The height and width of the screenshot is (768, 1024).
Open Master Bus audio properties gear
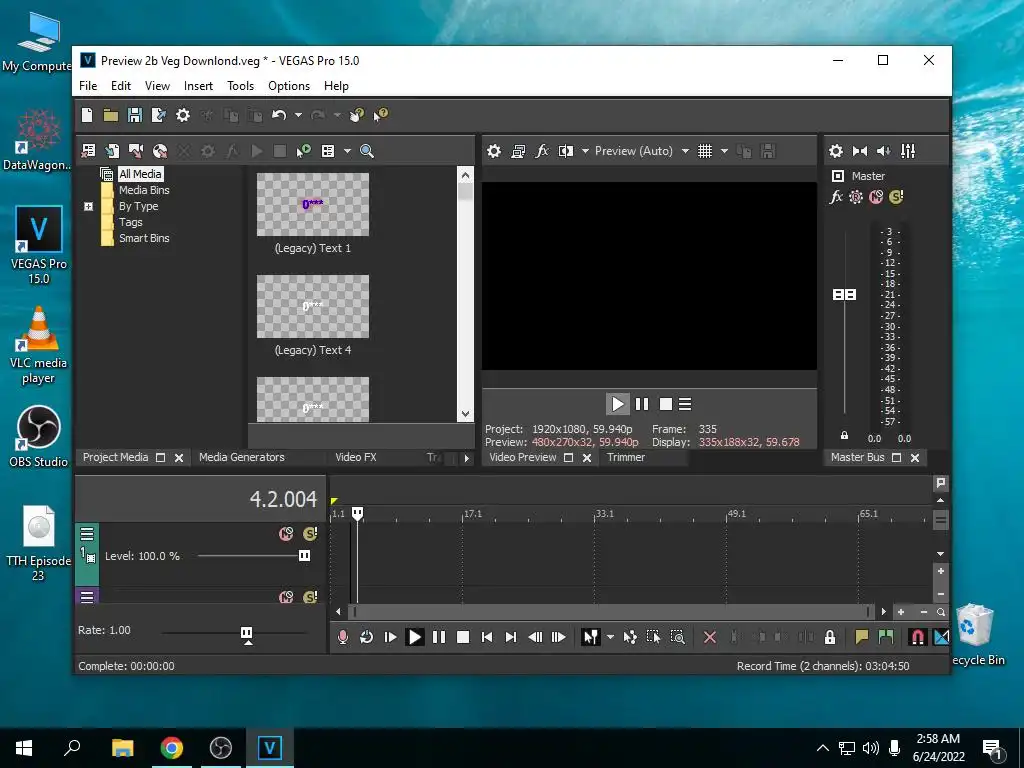[x=836, y=151]
